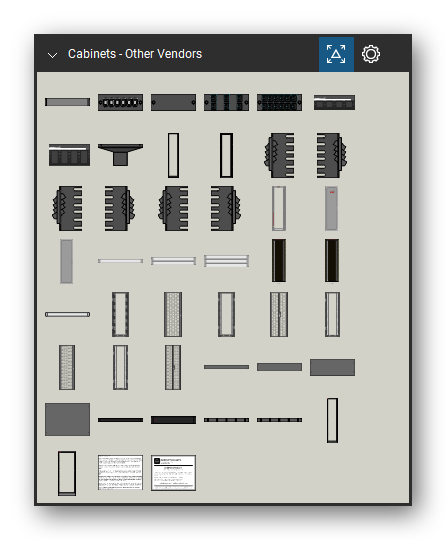This screenshot has width=446, height=540.
Task: Toggle the blue fit-to-view icon button
Action: click(x=336, y=54)
